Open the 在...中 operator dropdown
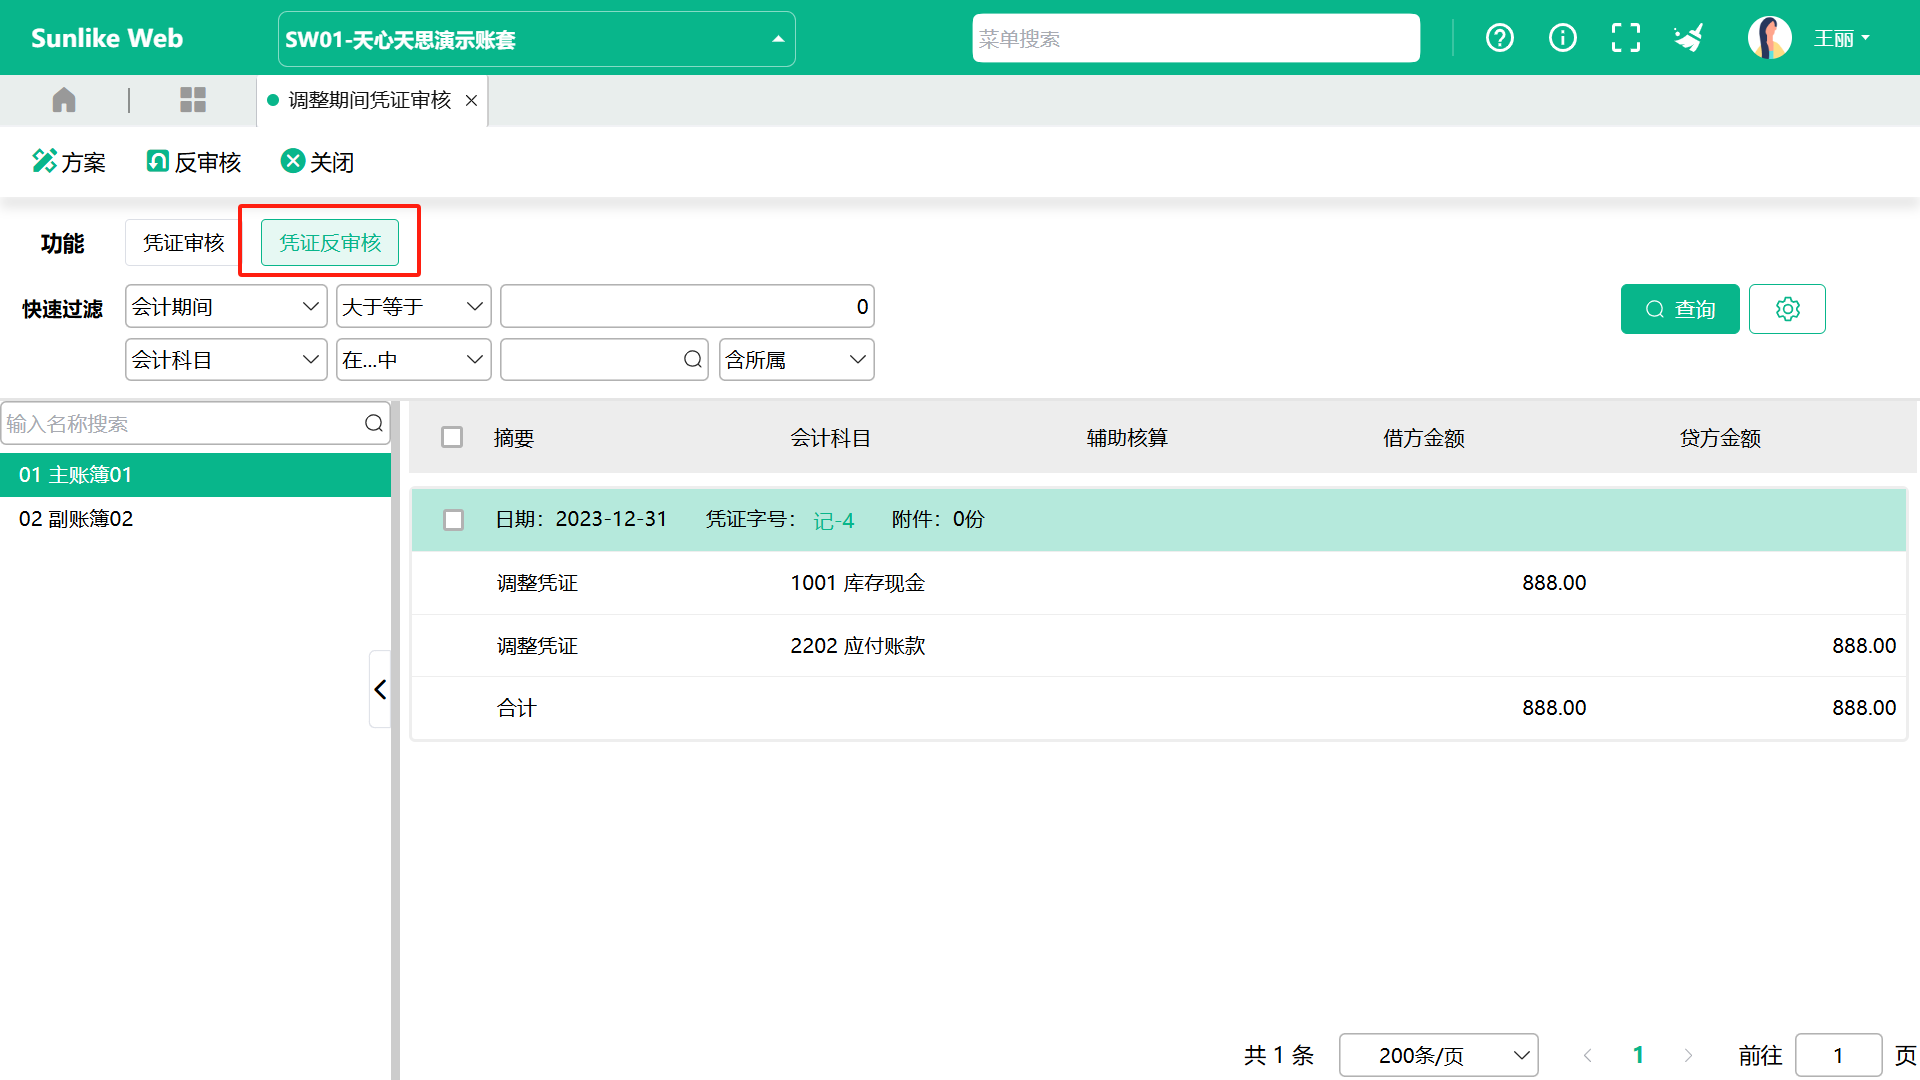The image size is (1920, 1080). [x=413, y=360]
